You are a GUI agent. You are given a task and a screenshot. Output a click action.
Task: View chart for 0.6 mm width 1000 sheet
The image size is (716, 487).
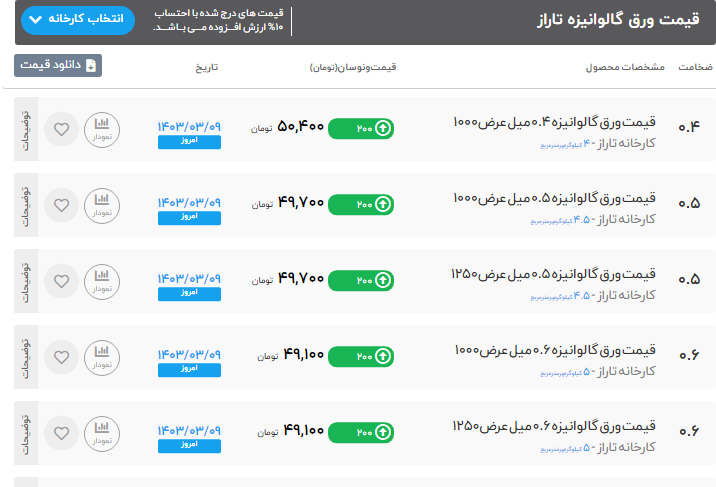101,355
